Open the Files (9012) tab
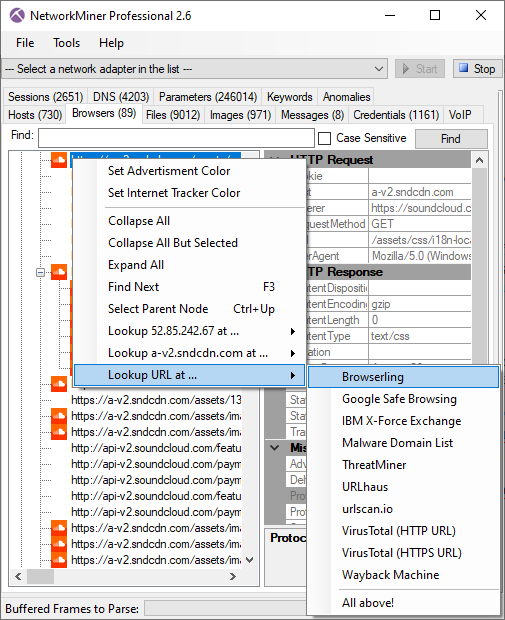The image size is (505, 620). (x=173, y=115)
